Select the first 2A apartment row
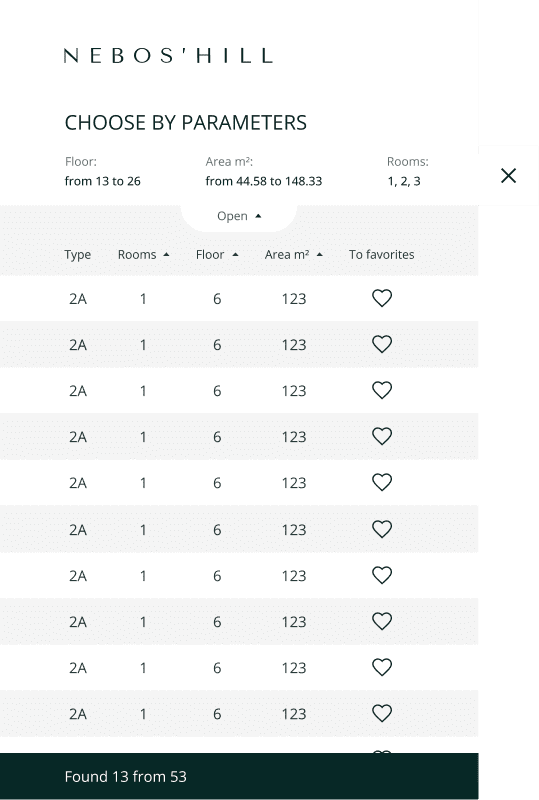The image size is (539, 800). click(x=239, y=298)
